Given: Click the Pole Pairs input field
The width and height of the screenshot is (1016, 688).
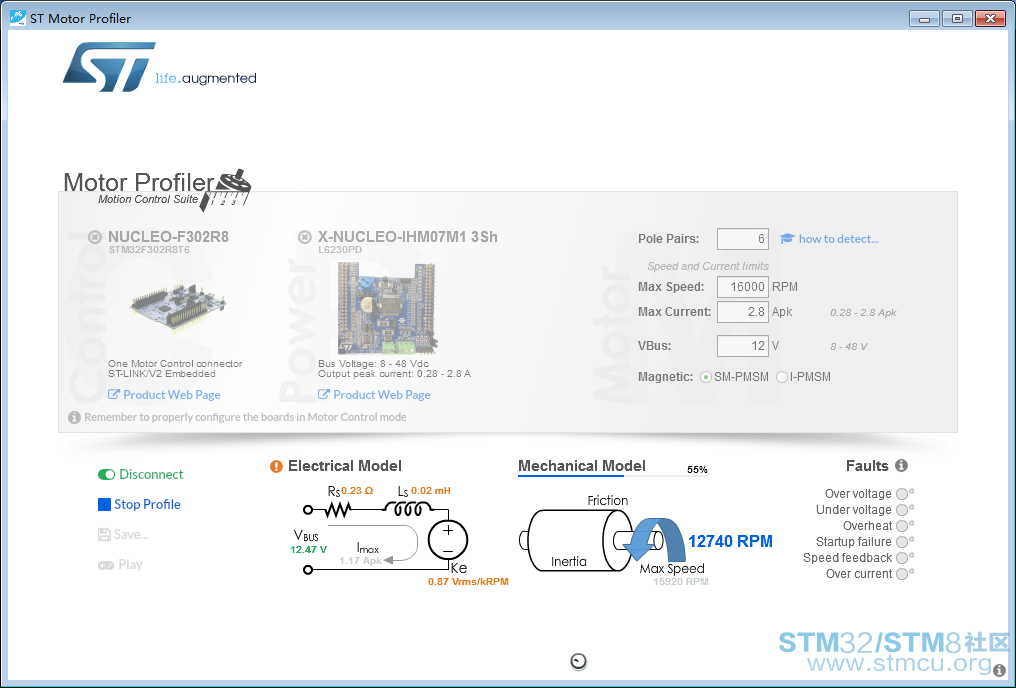Looking at the screenshot, I should 743,239.
